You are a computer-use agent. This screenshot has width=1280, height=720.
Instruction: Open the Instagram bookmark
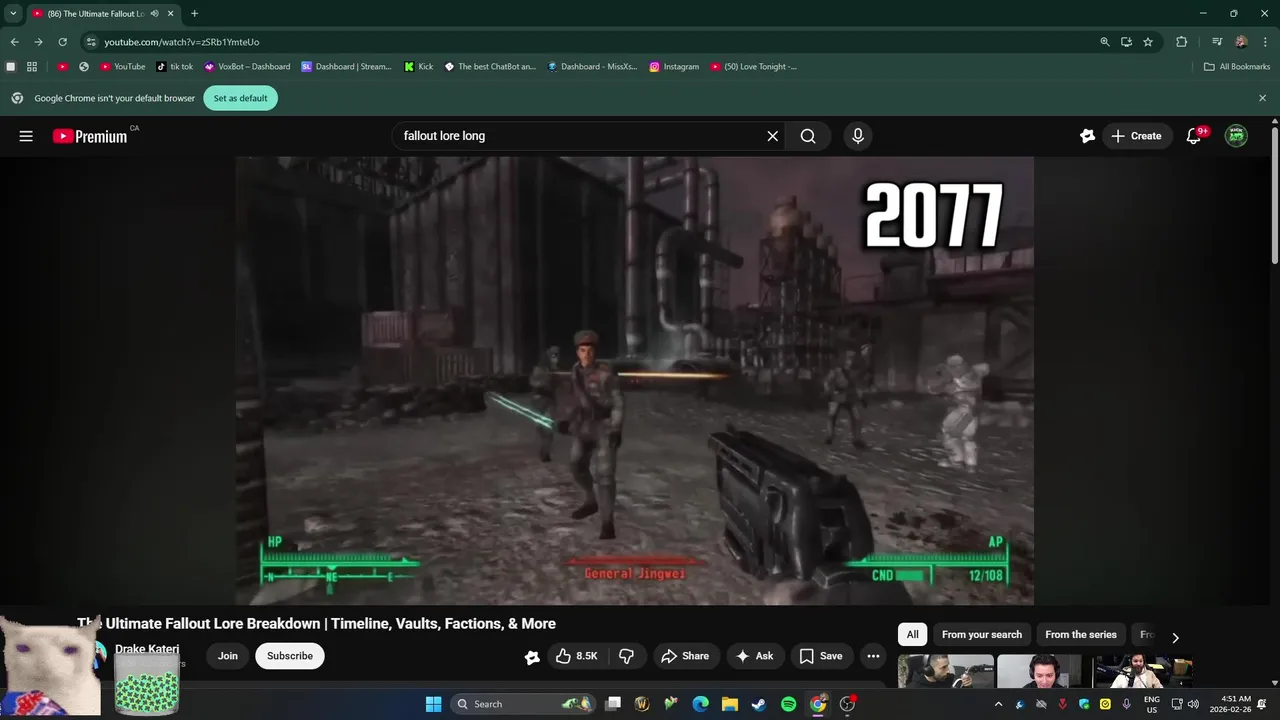click(x=674, y=67)
